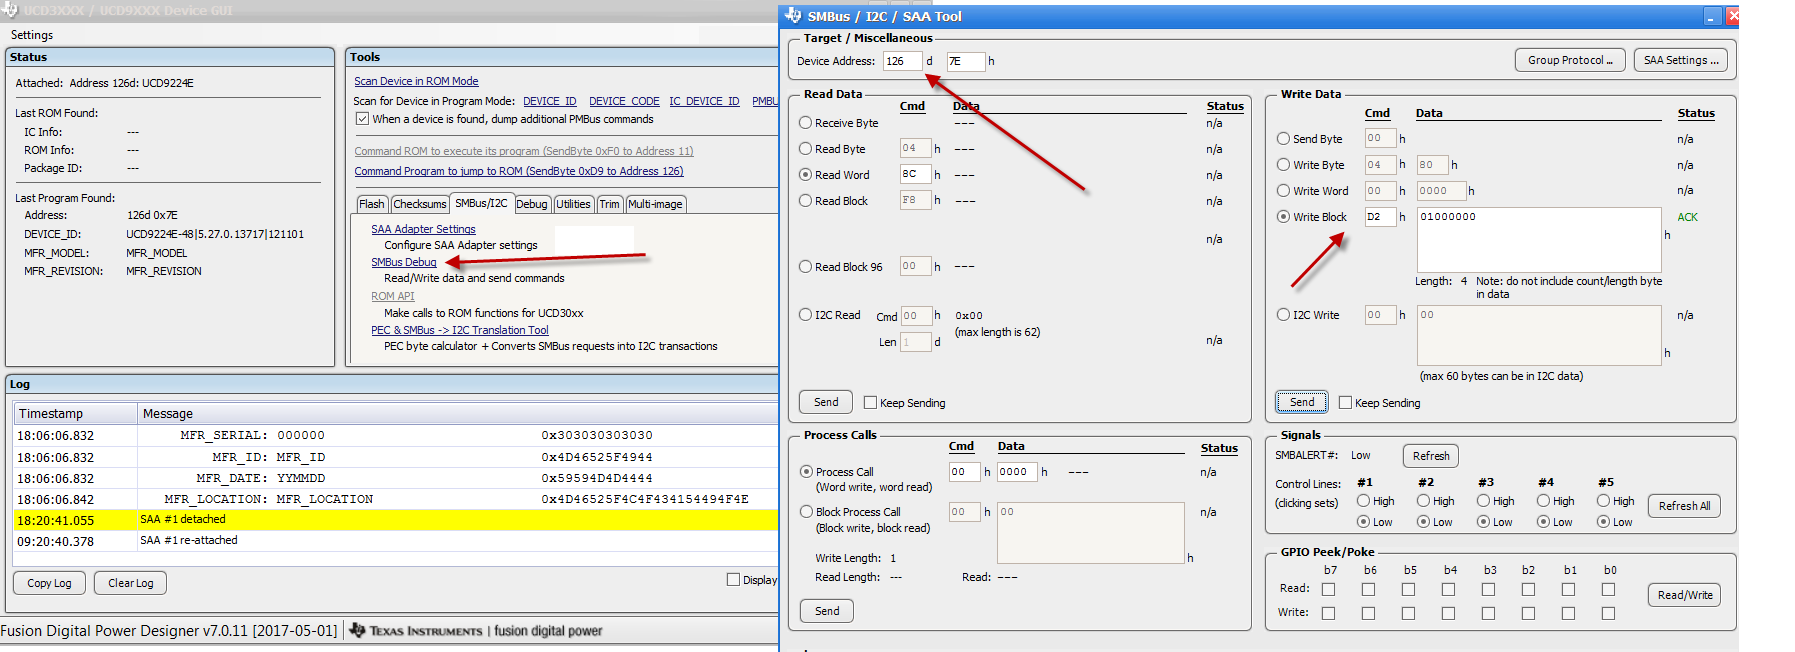Open the Settings menu

(32, 35)
